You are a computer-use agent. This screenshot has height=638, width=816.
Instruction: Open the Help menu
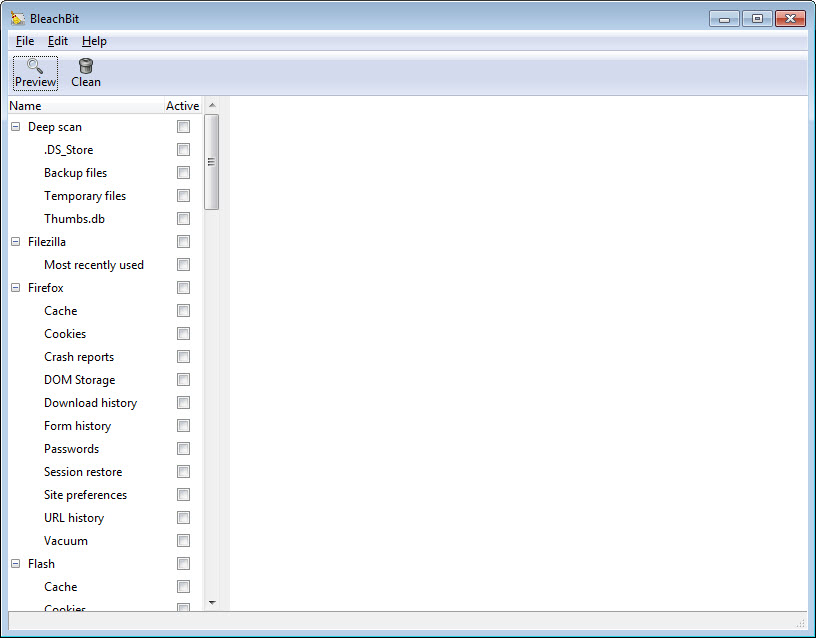tap(94, 41)
